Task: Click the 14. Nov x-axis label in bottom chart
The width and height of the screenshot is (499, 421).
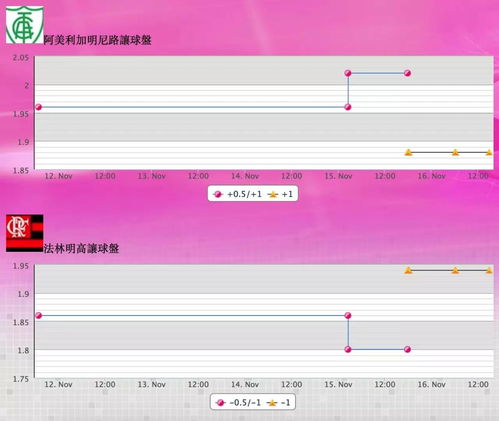Action: pyautogui.click(x=245, y=384)
